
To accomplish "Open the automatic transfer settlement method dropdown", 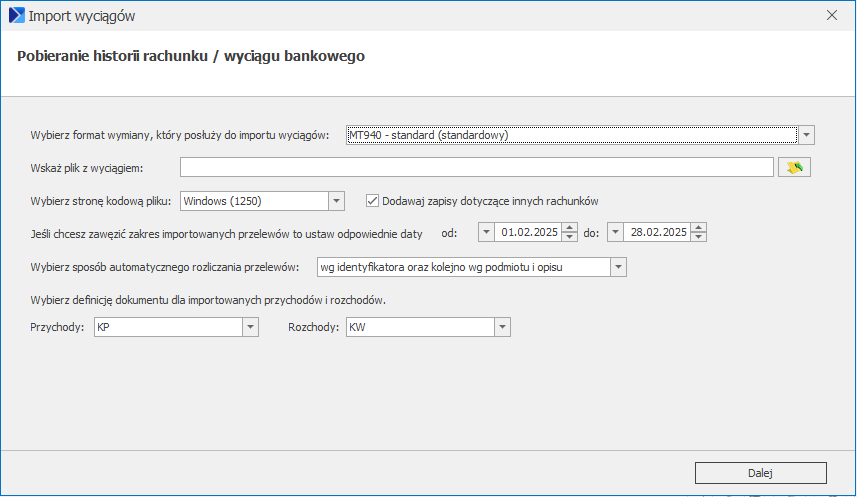I will coord(618,267).
